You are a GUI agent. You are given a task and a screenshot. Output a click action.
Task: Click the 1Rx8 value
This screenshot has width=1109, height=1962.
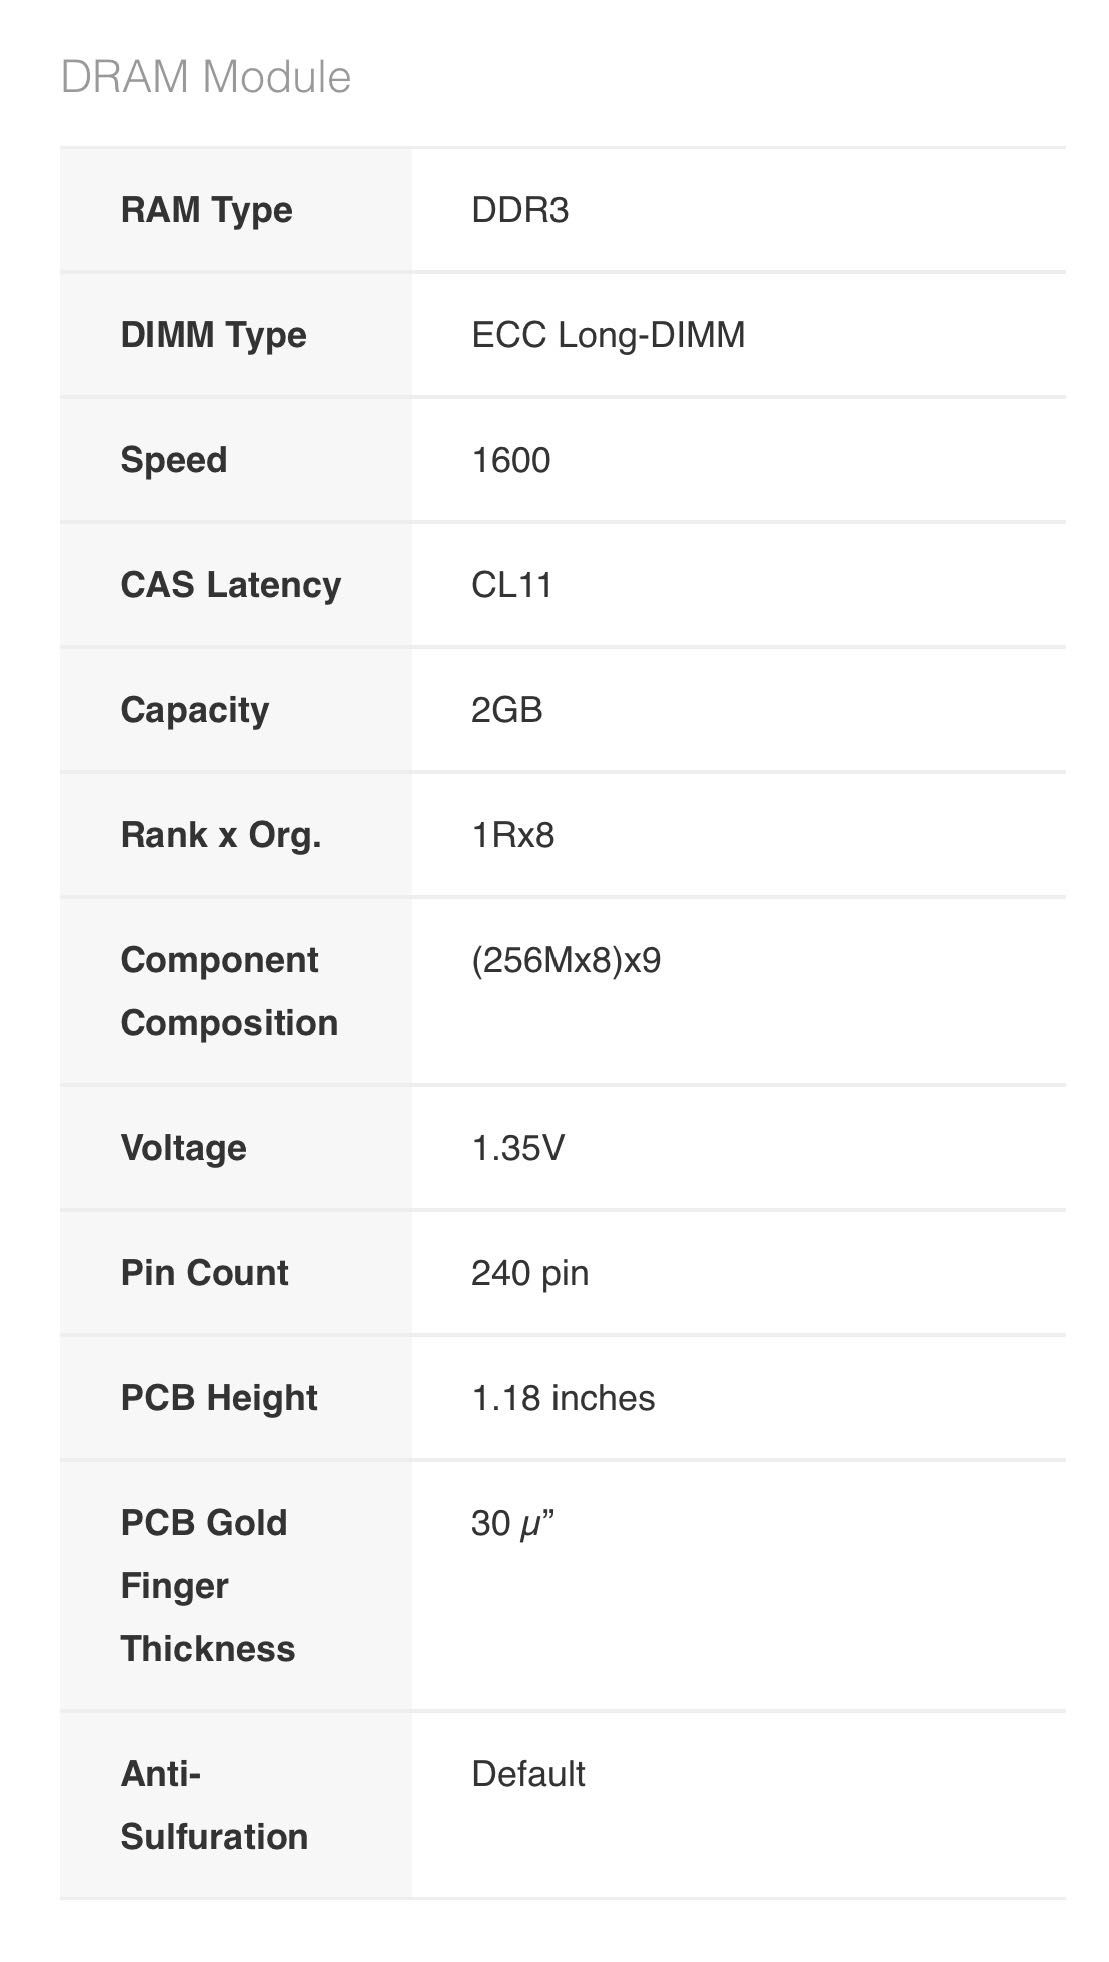tap(513, 835)
